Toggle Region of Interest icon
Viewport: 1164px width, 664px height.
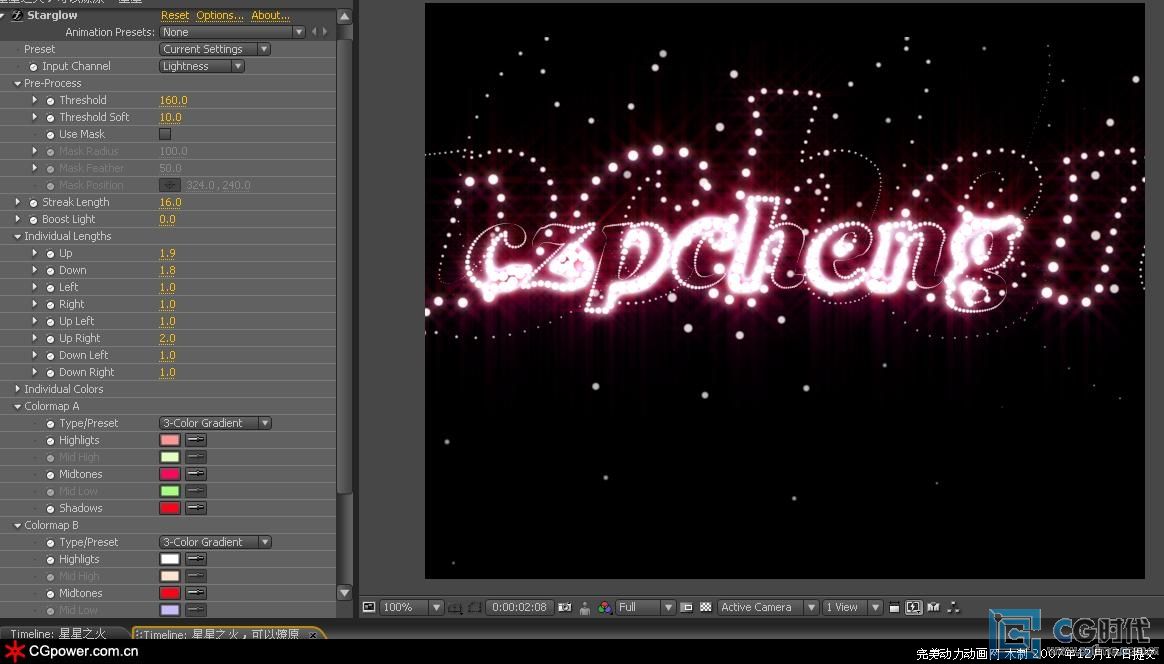(687, 607)
